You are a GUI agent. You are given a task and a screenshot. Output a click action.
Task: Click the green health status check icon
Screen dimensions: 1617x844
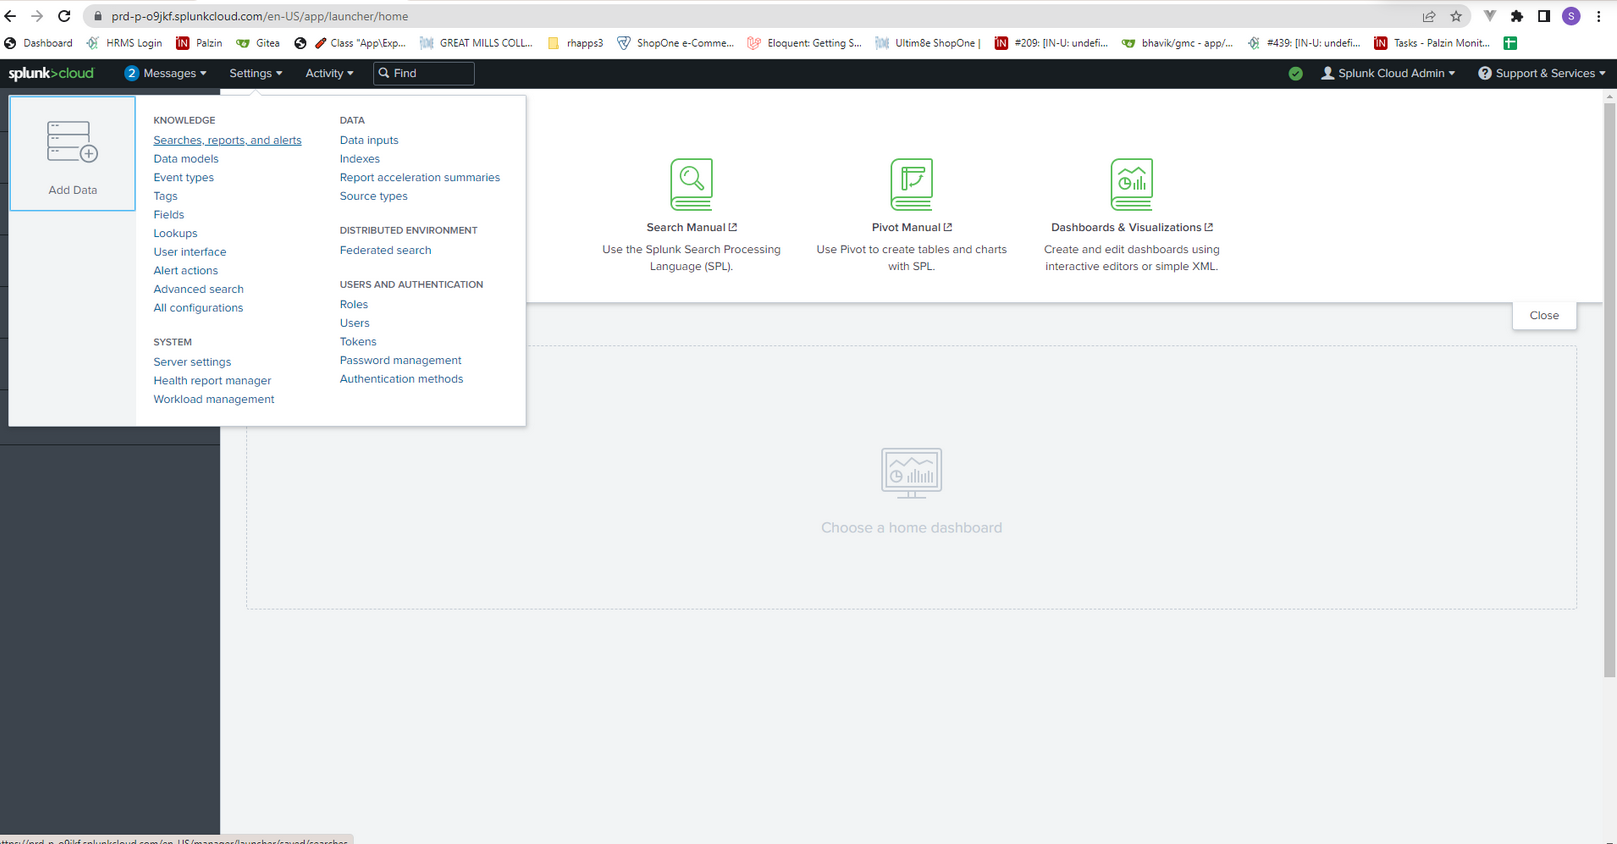pyautogui.click(x=1295, y=73)
